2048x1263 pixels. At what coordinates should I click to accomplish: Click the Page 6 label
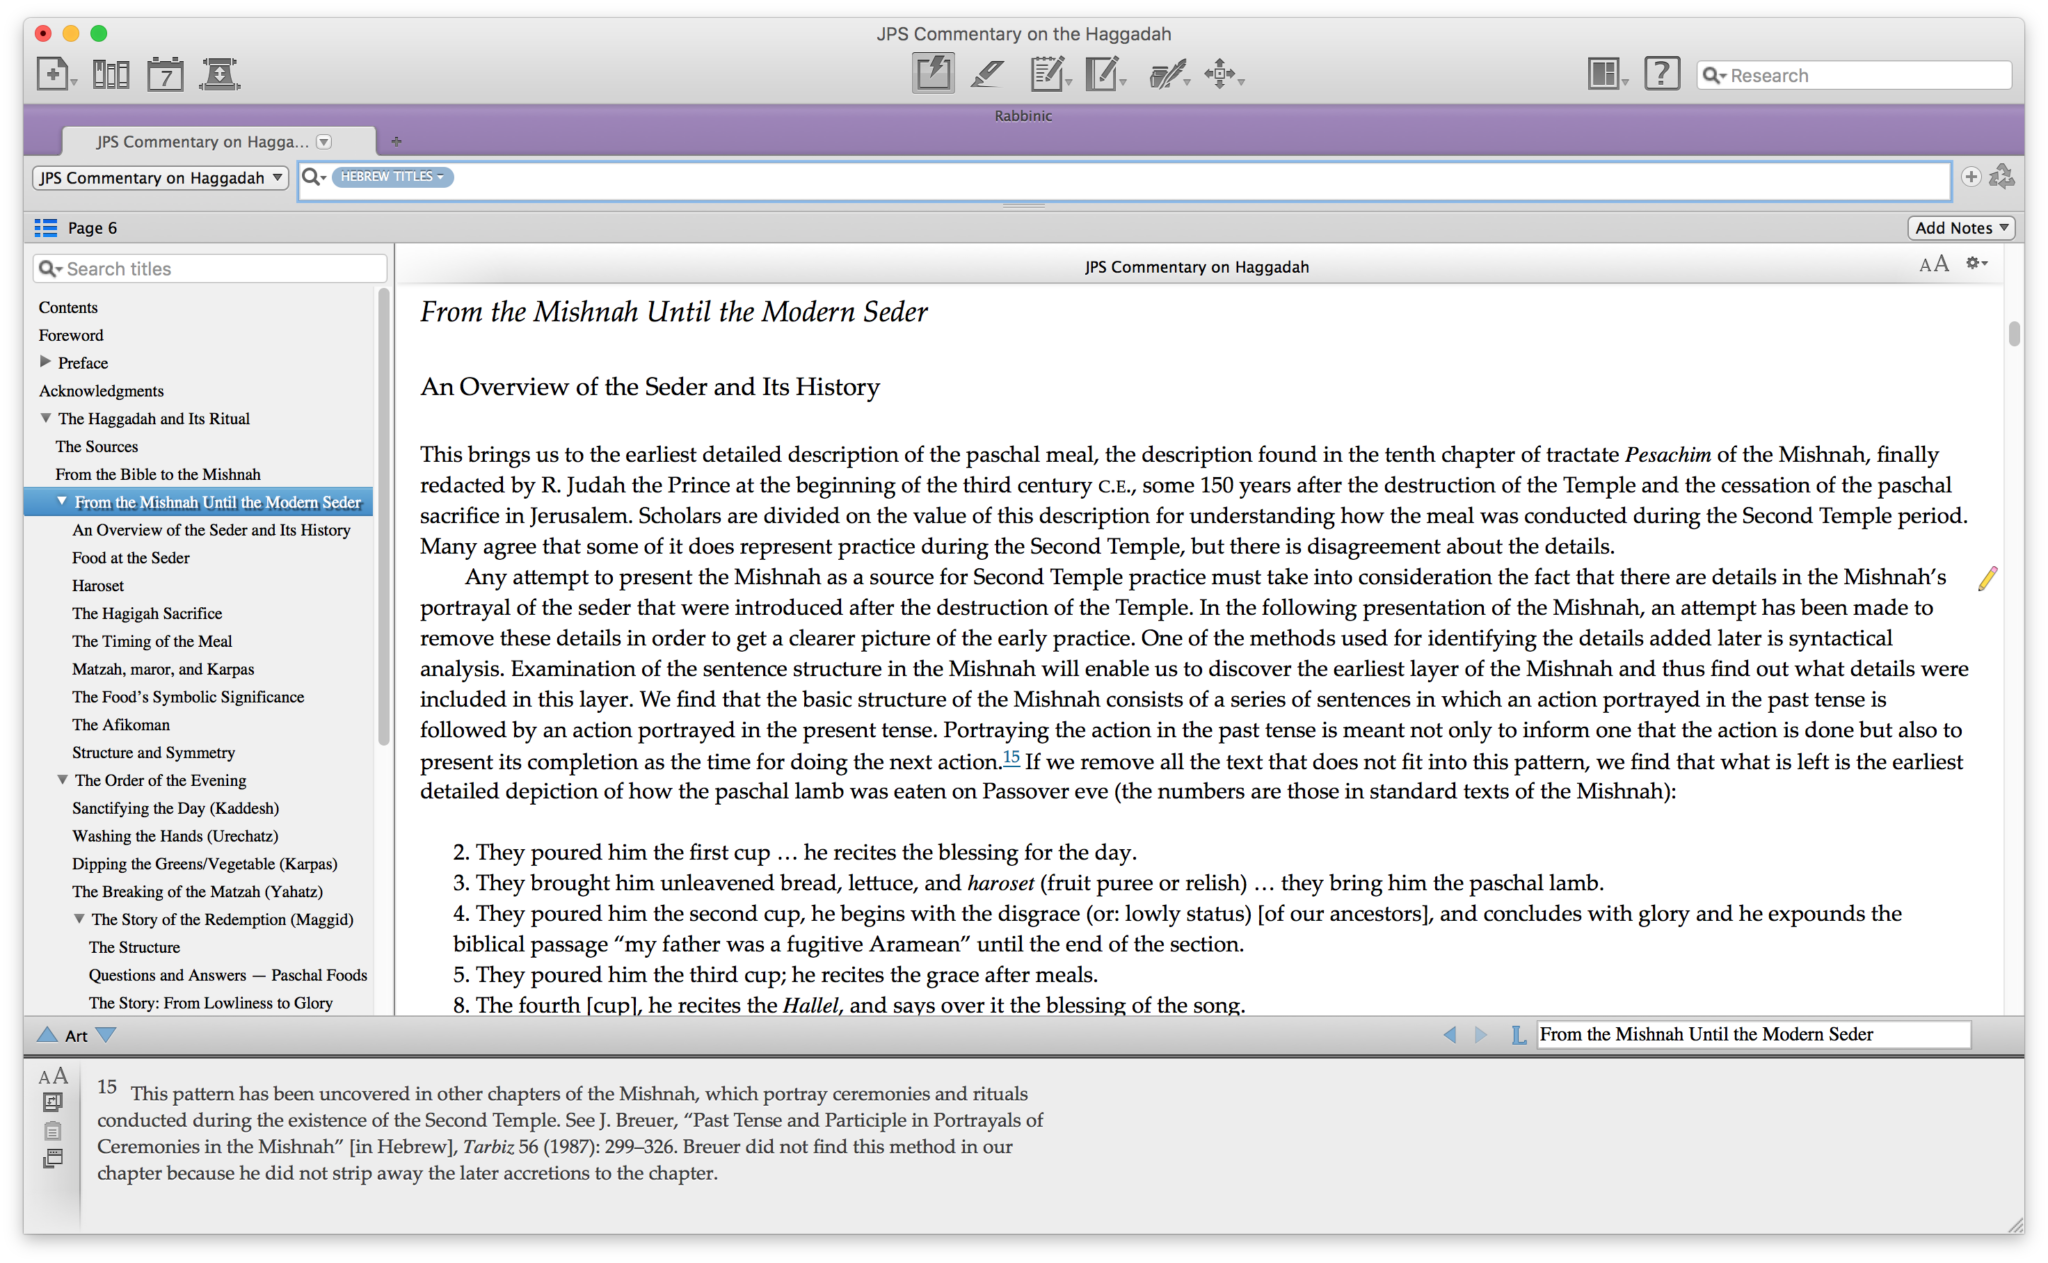[92, 228]
